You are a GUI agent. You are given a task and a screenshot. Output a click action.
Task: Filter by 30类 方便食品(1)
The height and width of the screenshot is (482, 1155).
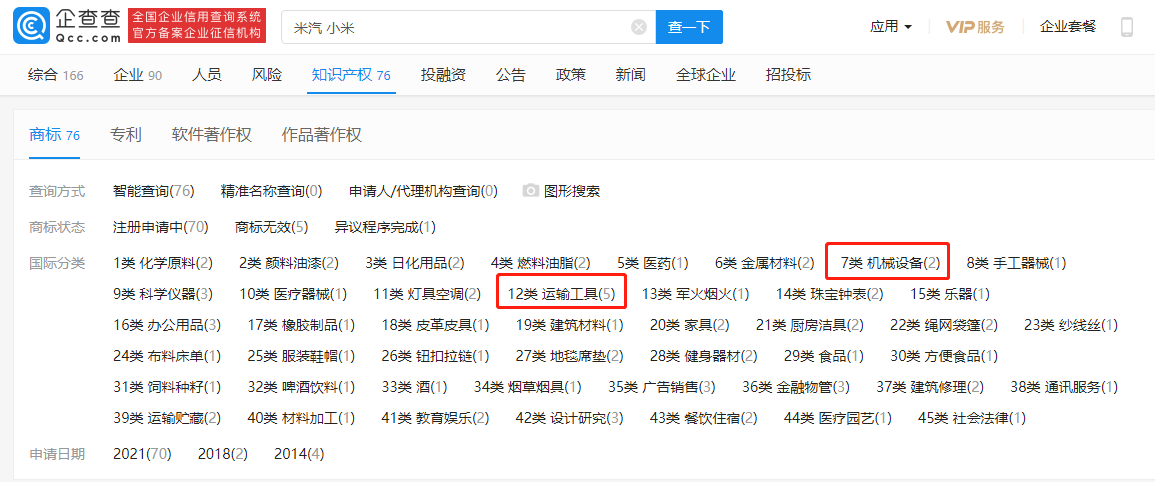click(x=945, y=357)
